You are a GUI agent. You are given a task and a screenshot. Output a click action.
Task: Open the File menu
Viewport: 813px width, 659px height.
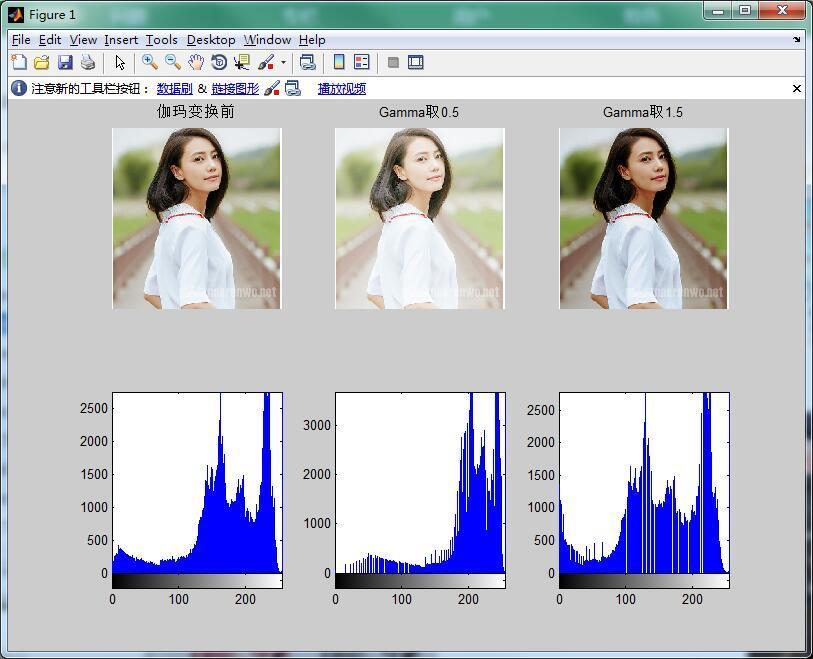coord(21,40)
